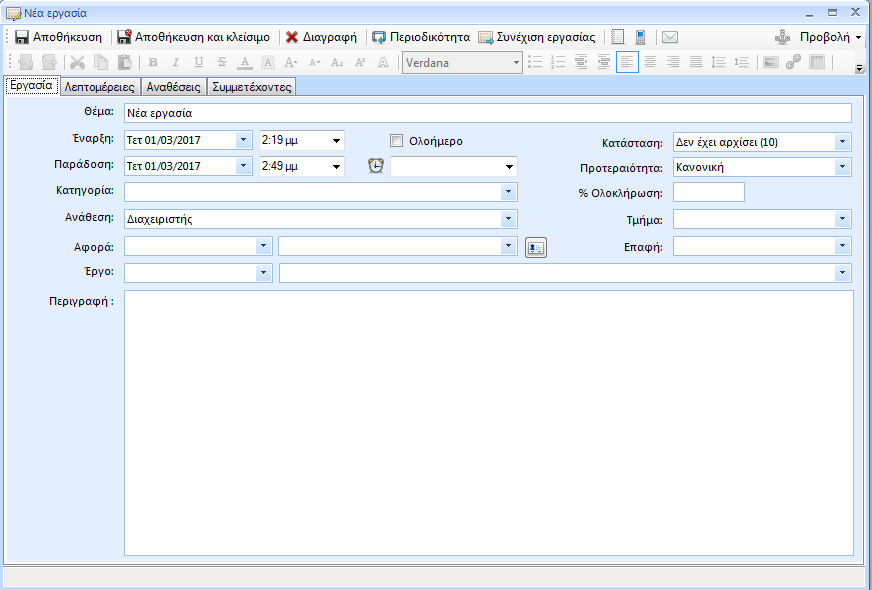Click the Αποθήκευση save icon

click(22, 37)
